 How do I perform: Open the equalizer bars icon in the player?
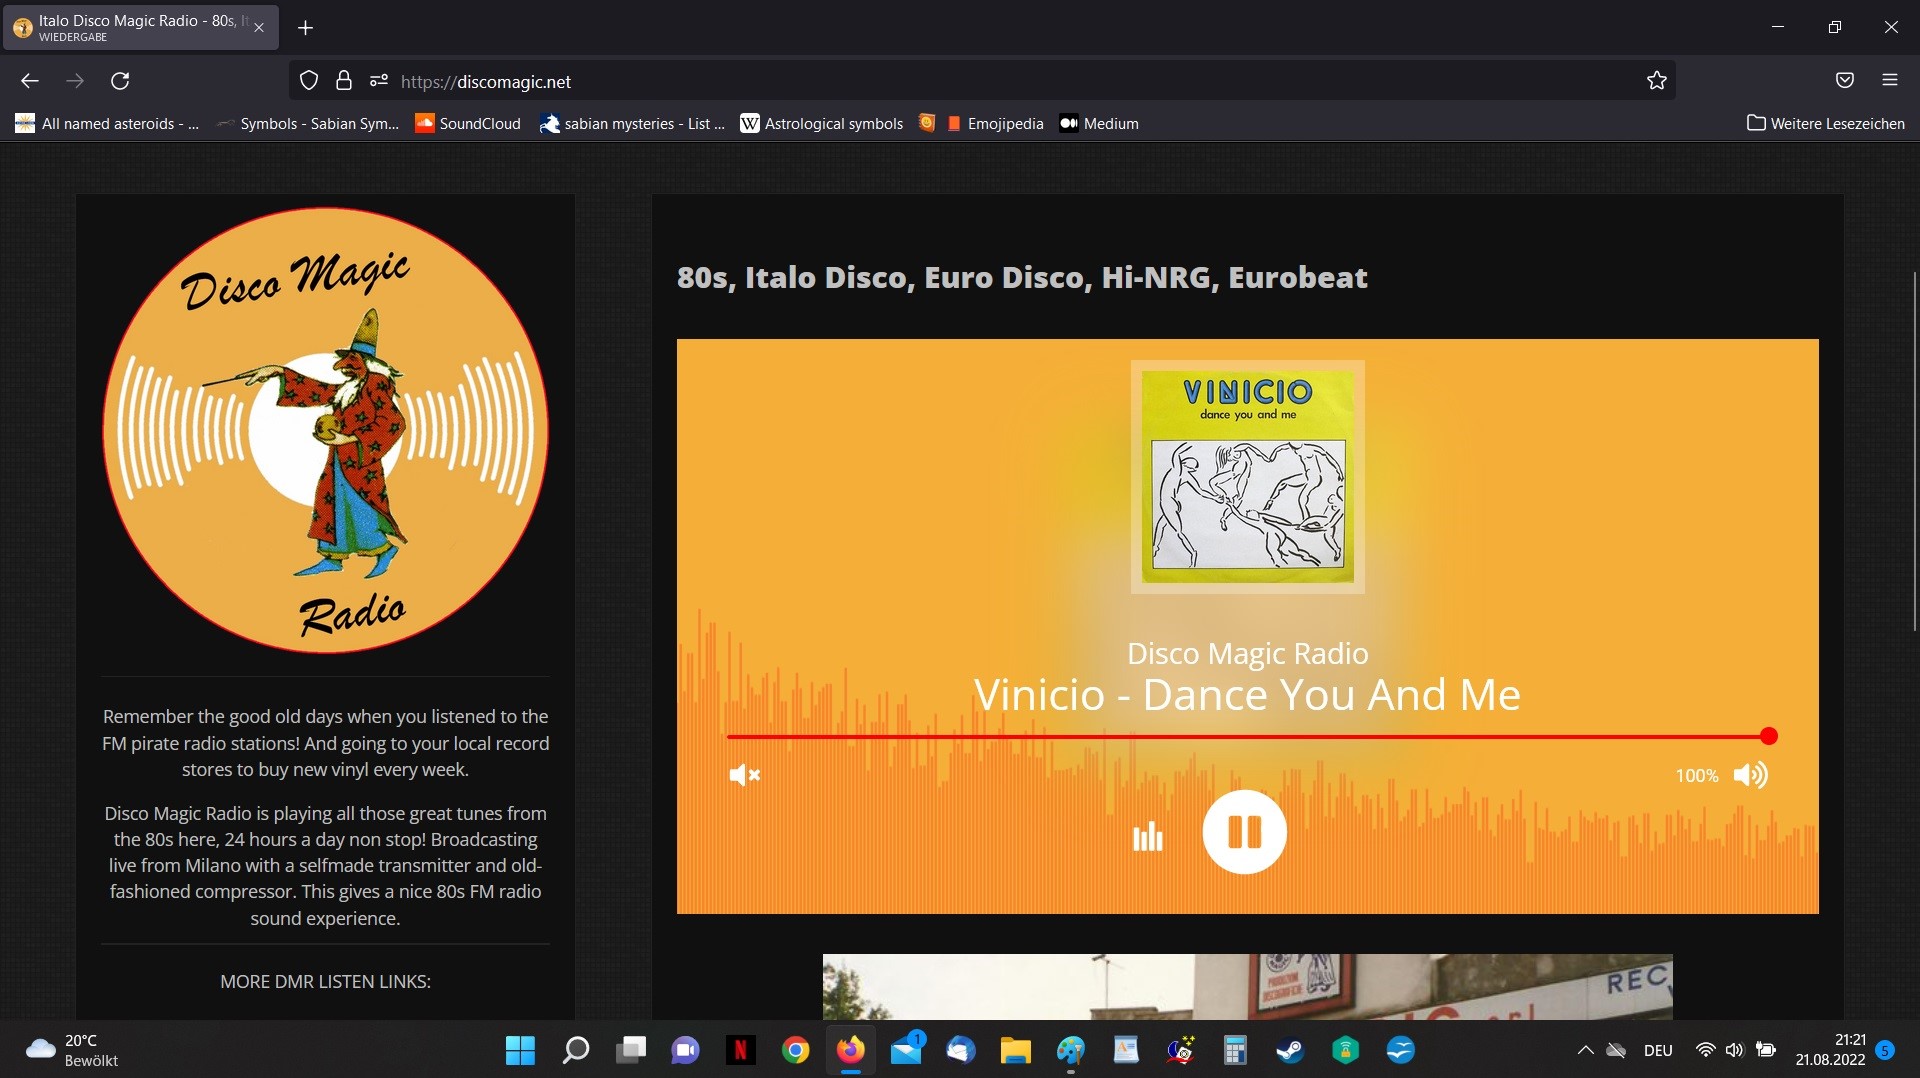[1147, 836]
